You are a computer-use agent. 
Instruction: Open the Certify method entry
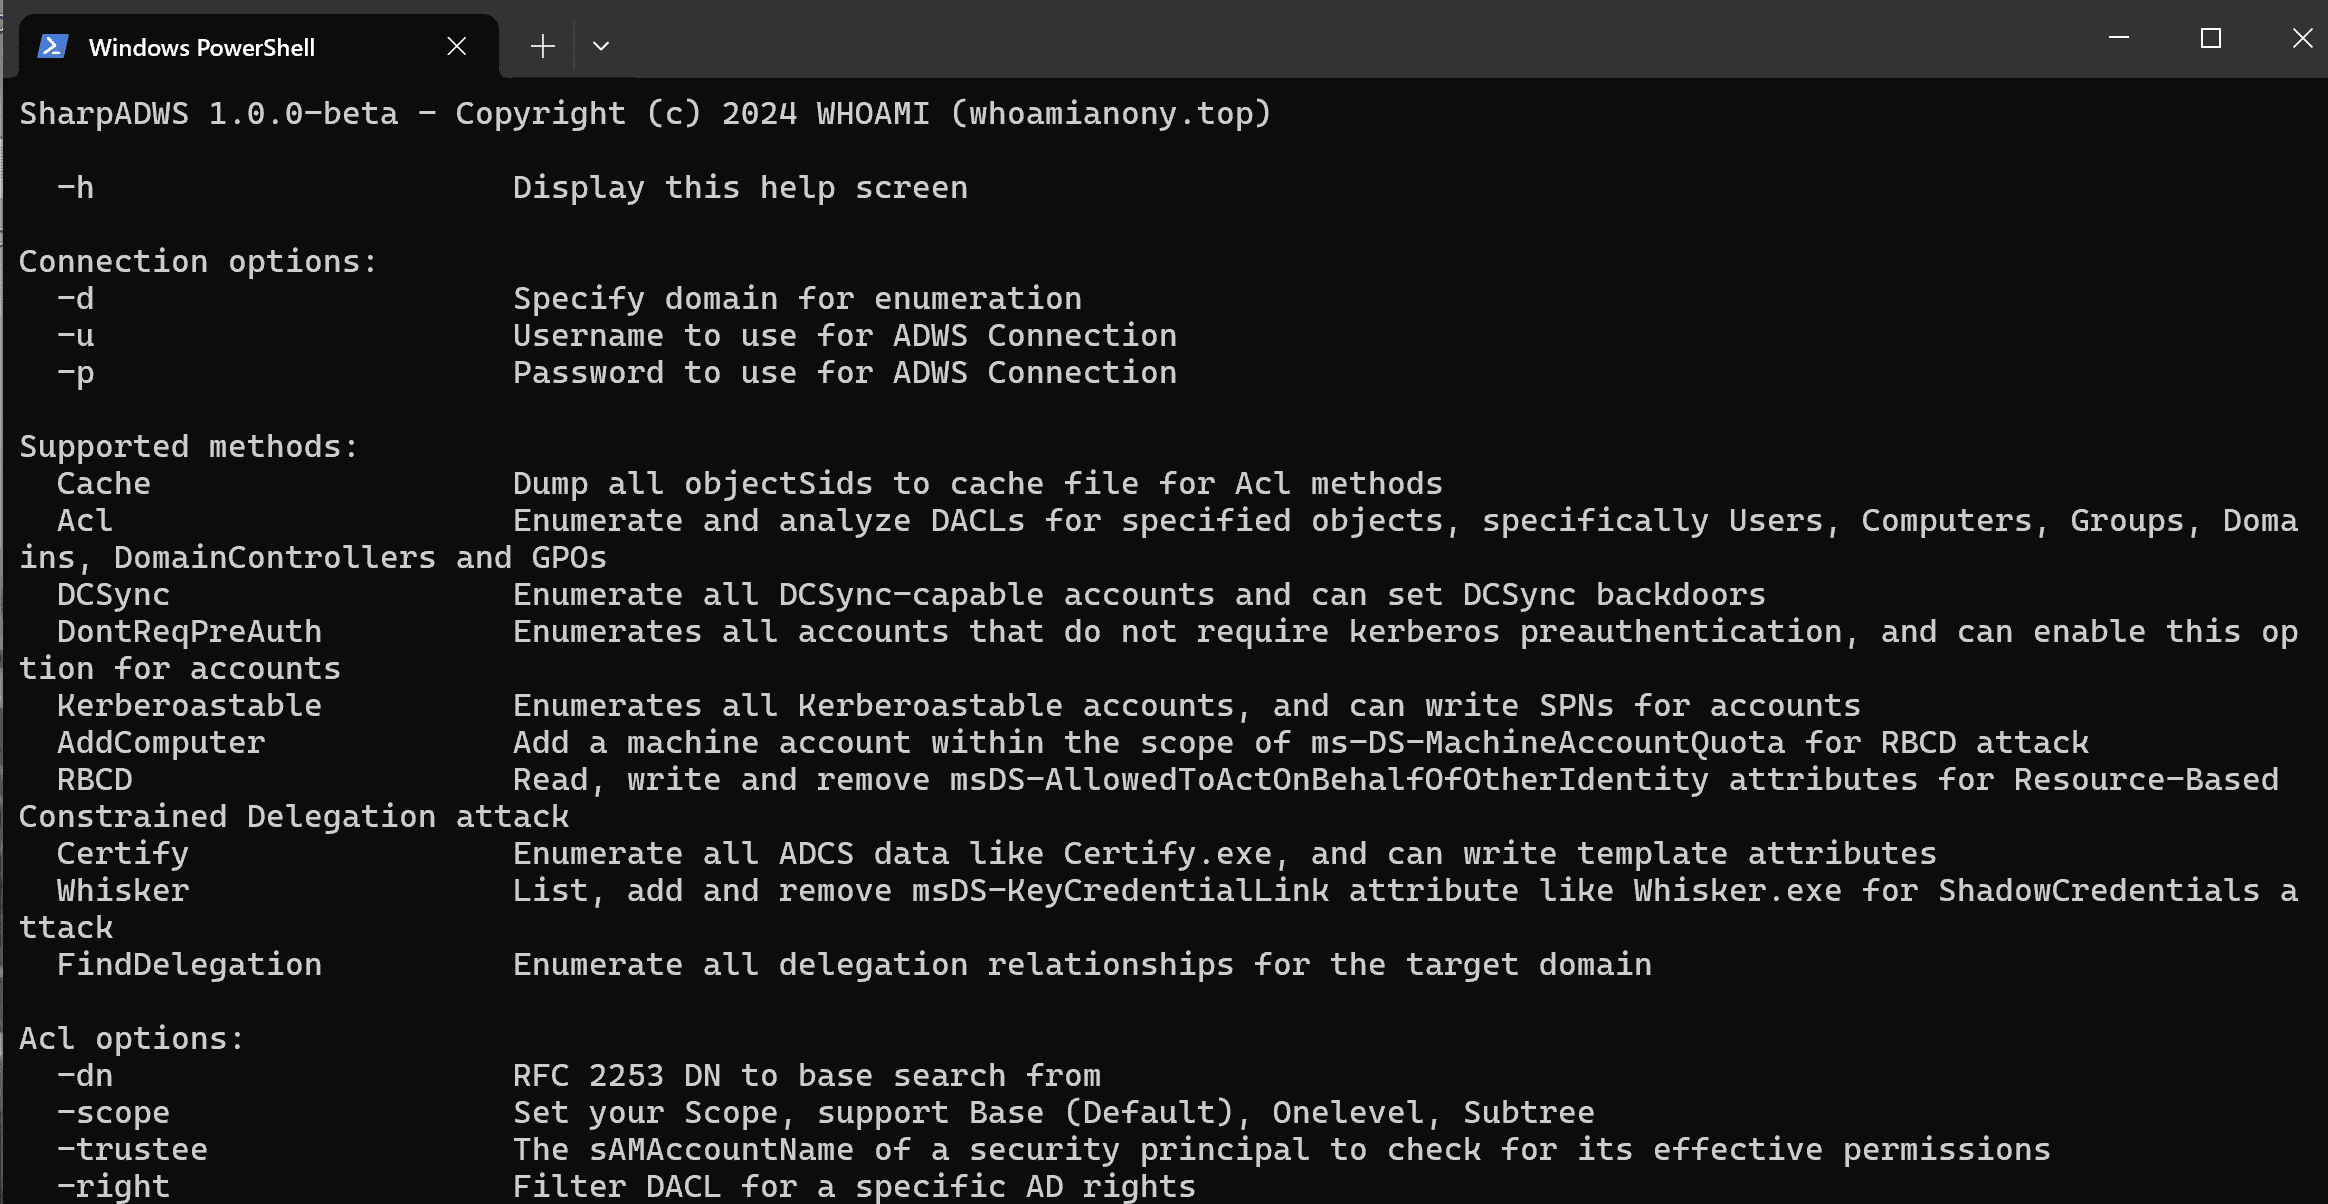coord(121,852)
